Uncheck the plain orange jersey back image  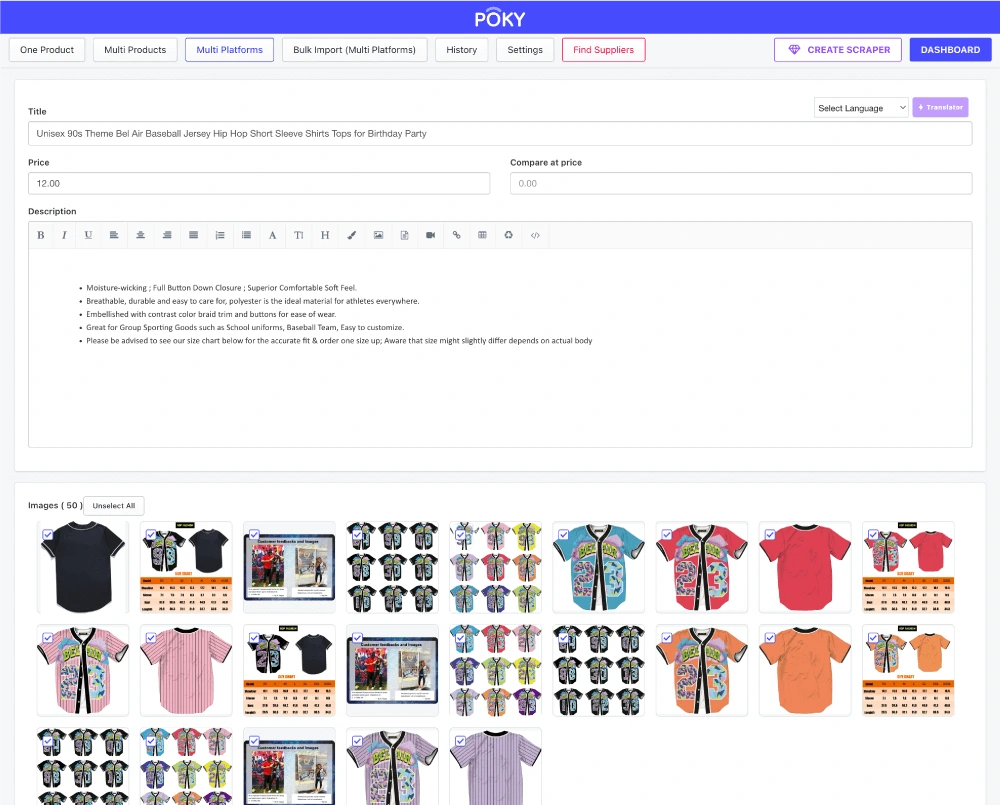tap(770, 637)
